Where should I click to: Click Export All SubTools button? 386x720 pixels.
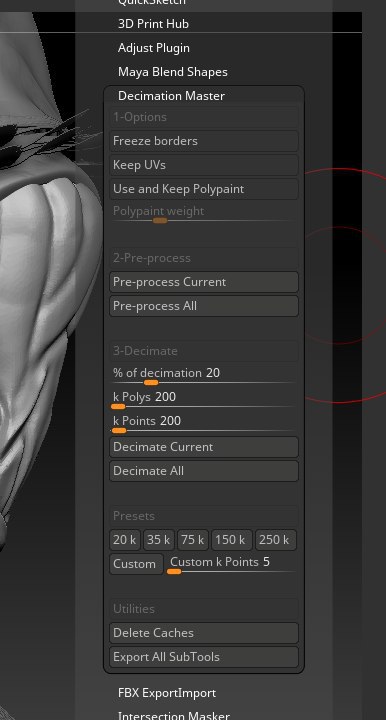point(204,657)
